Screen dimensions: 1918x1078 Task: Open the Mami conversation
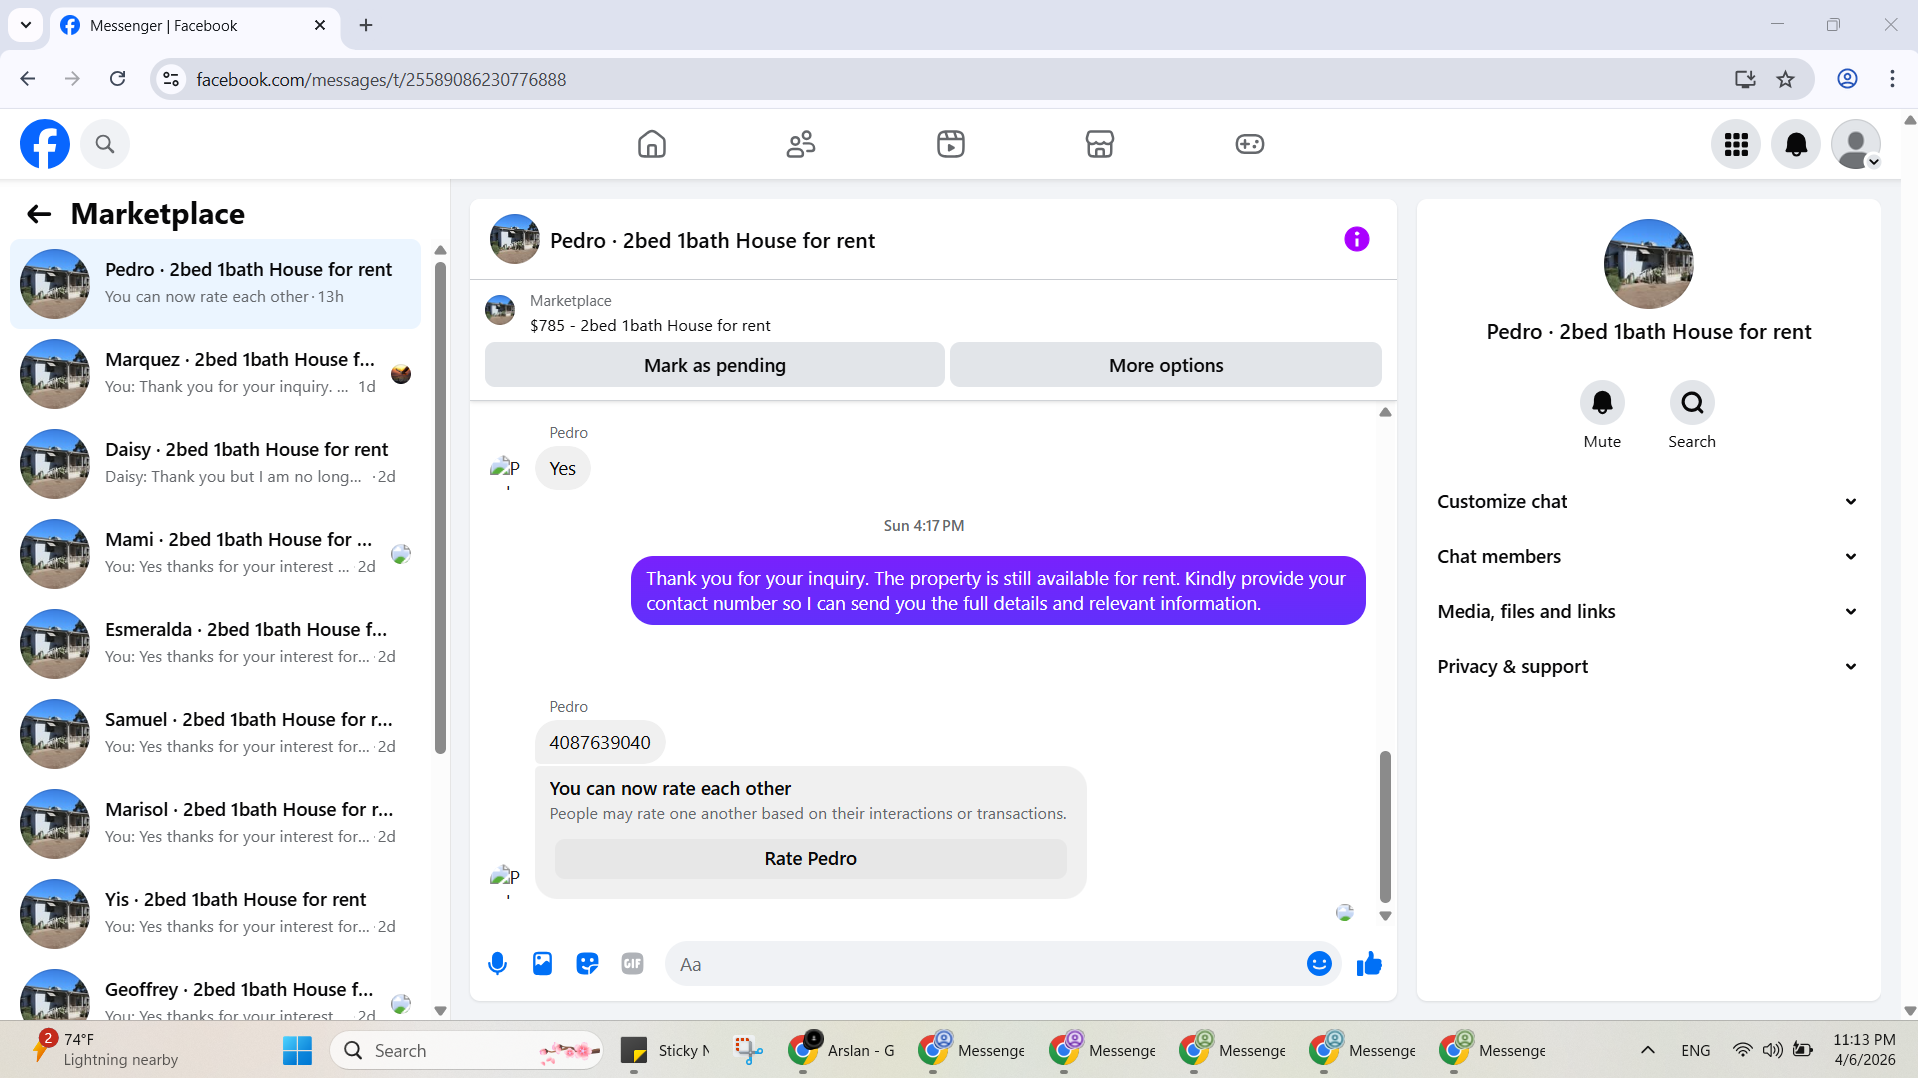point(215,553)
